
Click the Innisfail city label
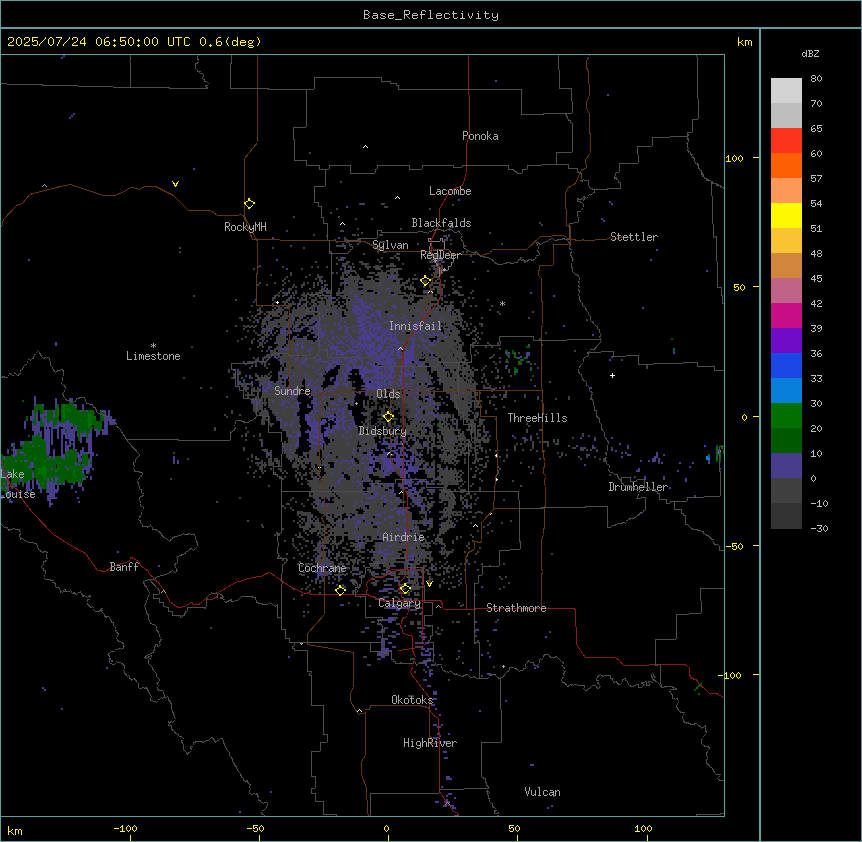pos(416,326)
